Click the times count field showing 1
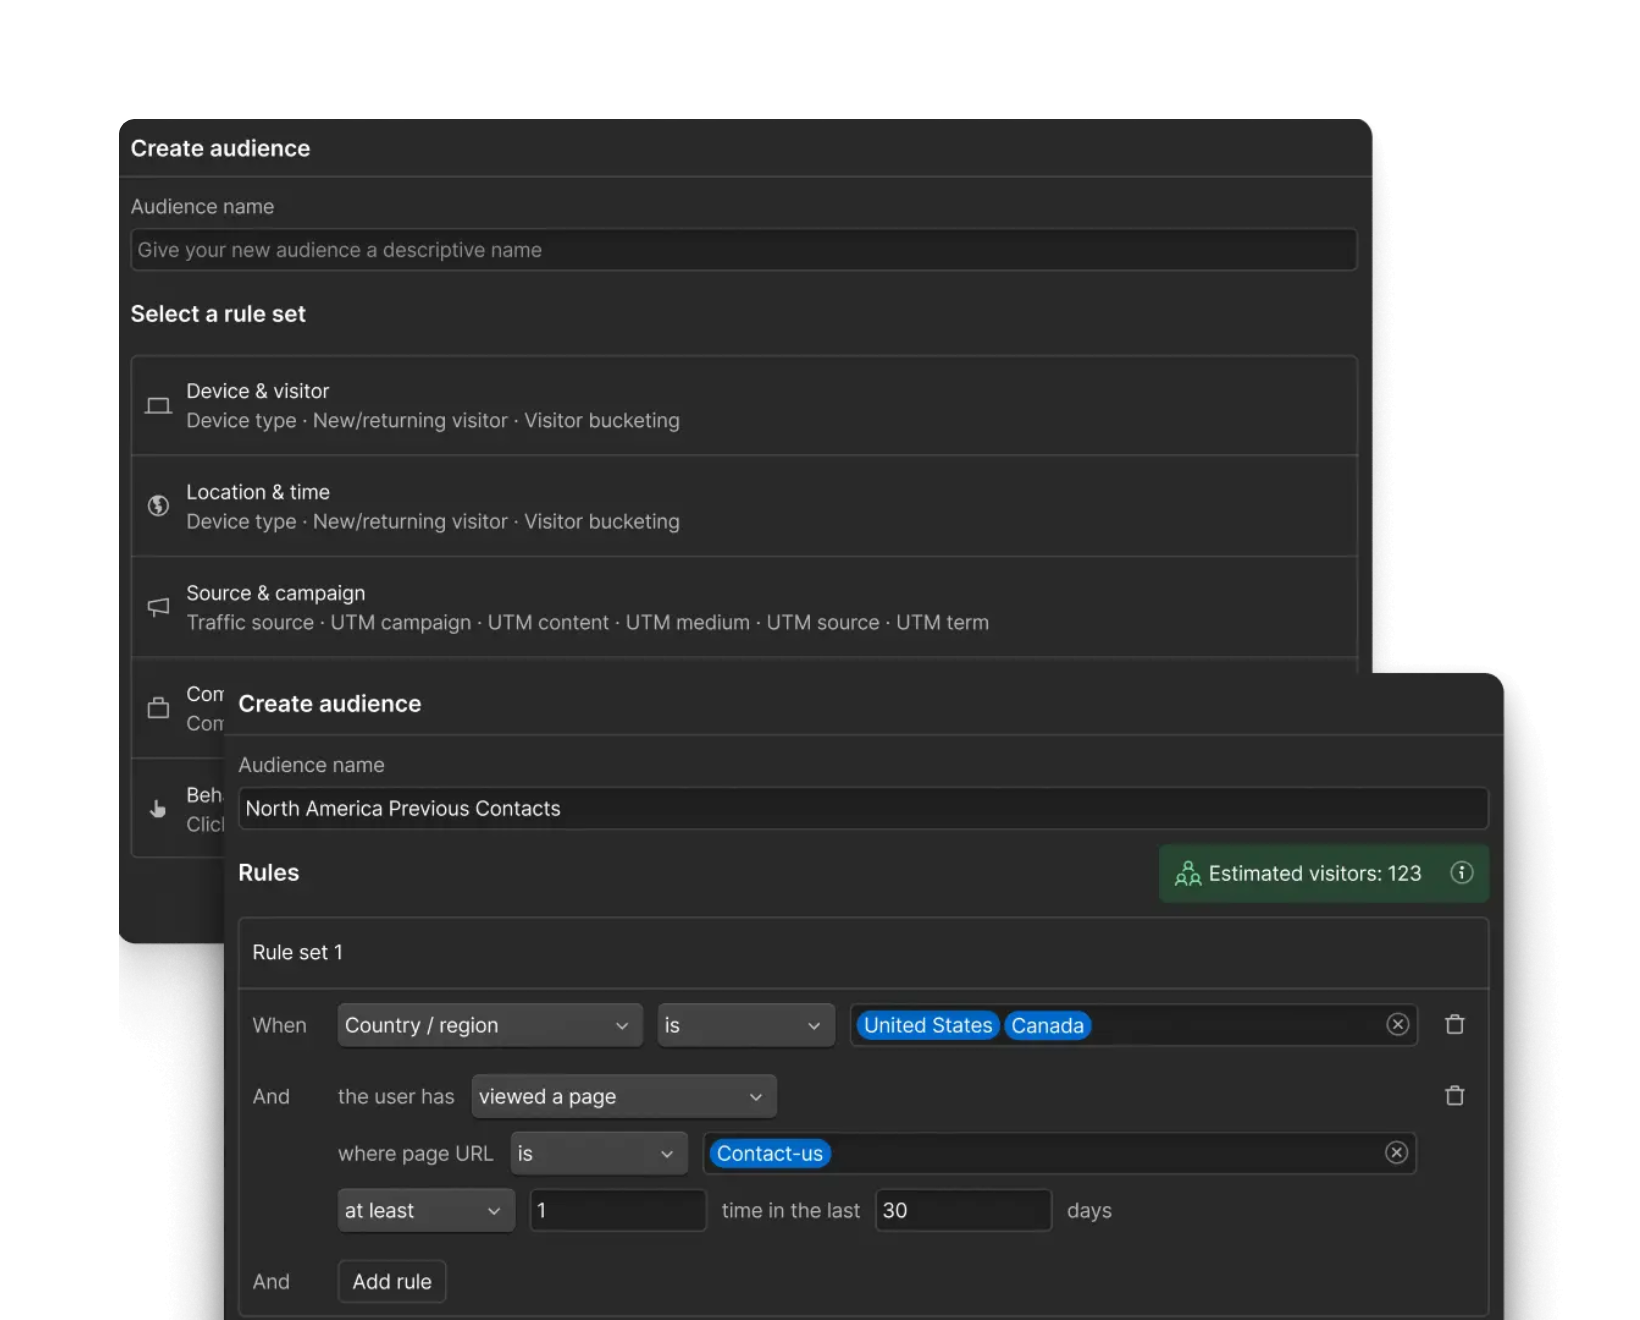1640x1320 pixels. 618,1210
